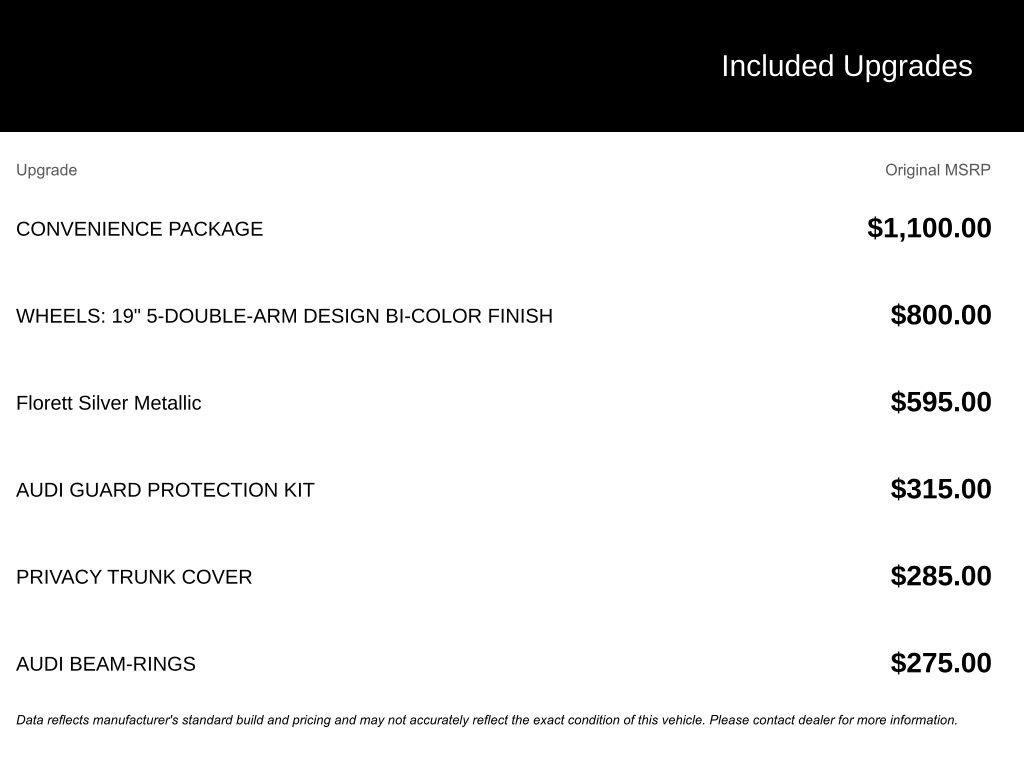
Task: Click the $315.00 protection kit price
Action: coord(941,489)
